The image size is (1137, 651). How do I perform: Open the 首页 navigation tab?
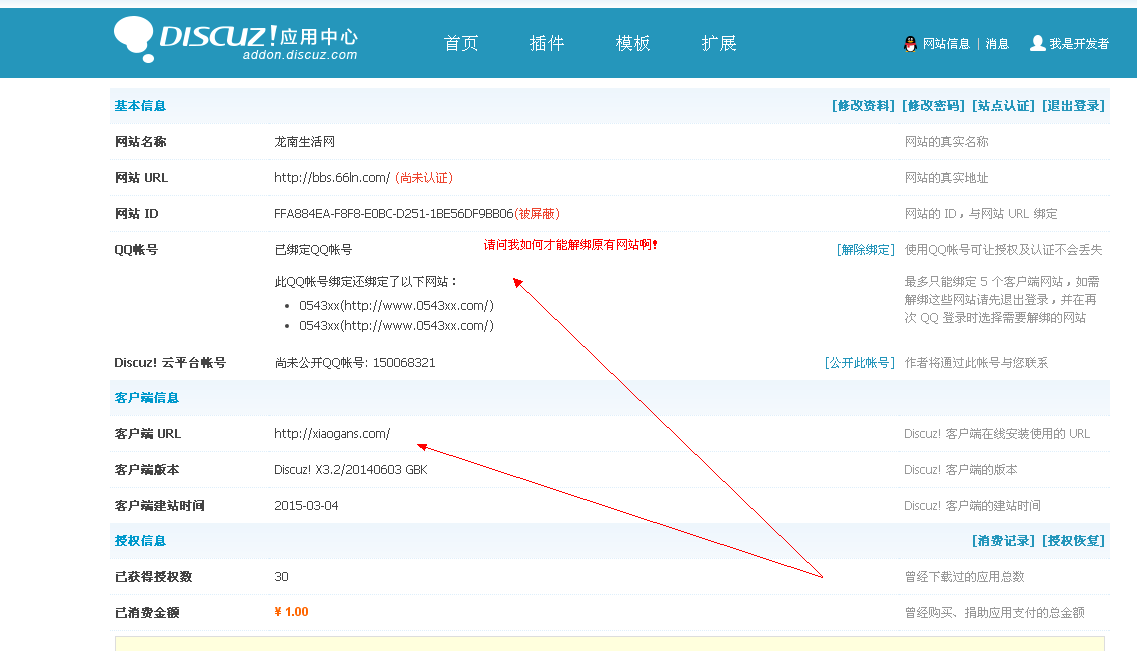click(460, 43)
